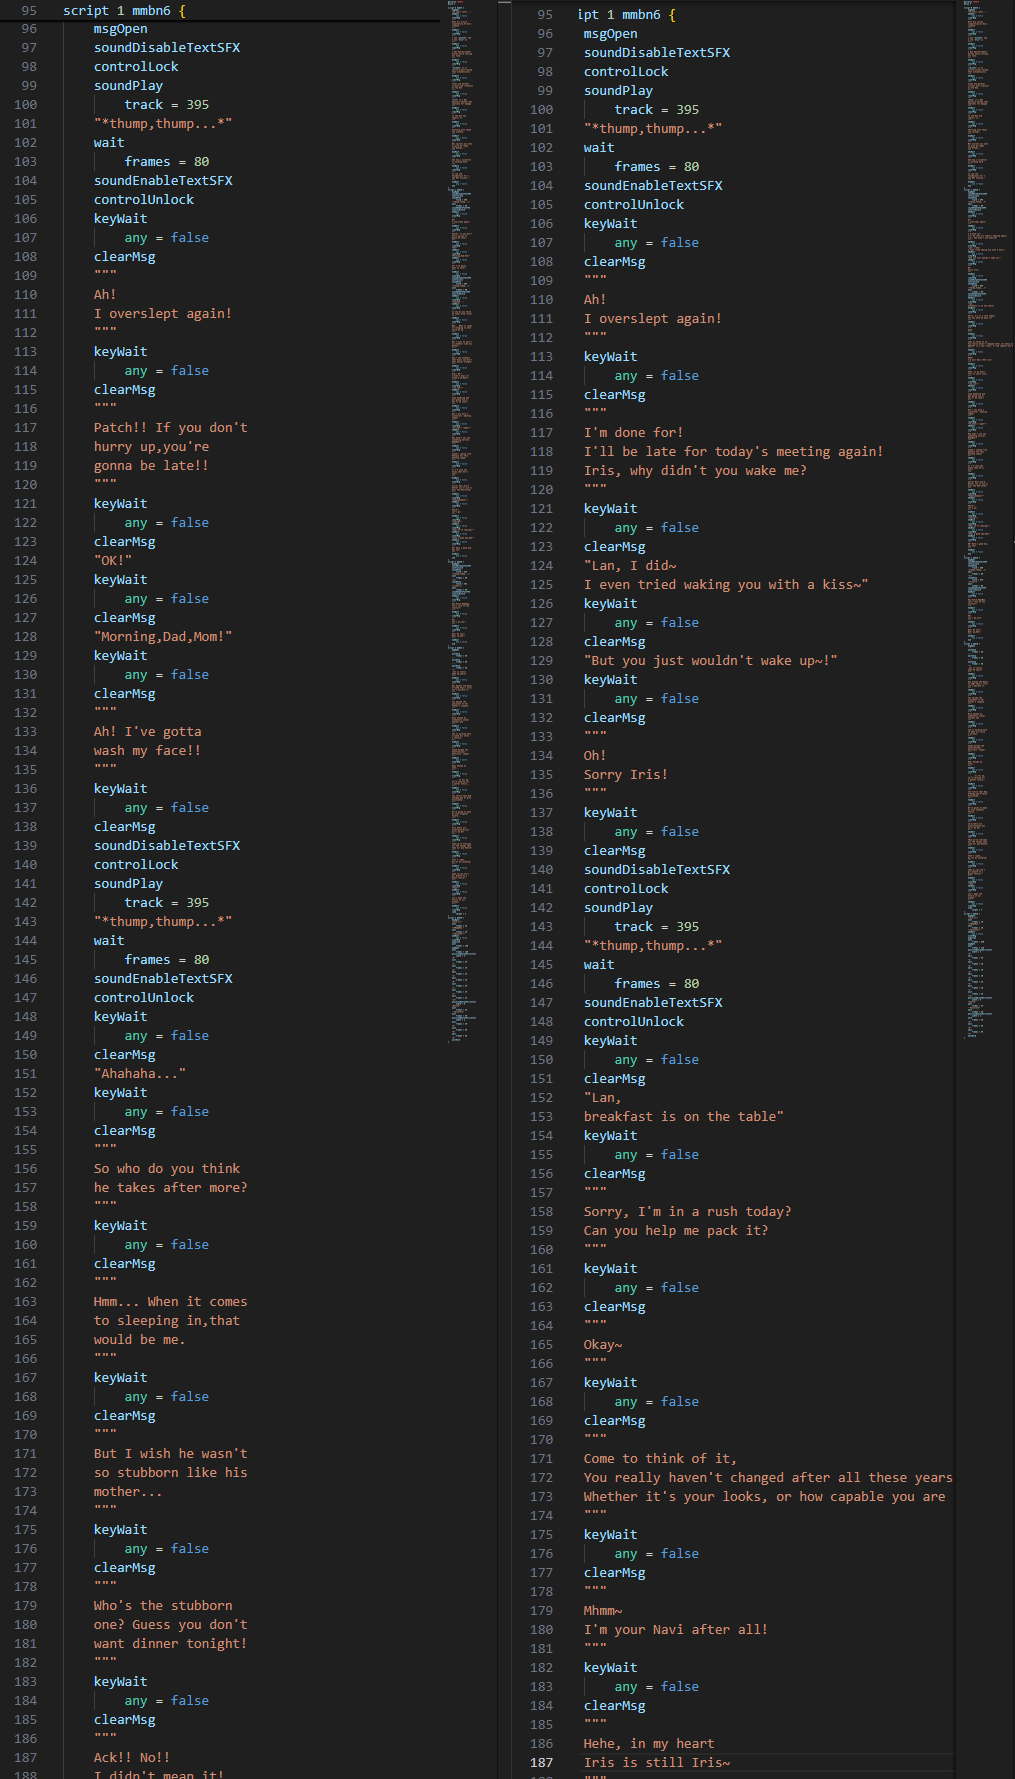1015x1779 pixels.
Task: Click "one? Guess you don't" line
Action: (x=171, y=1625)
